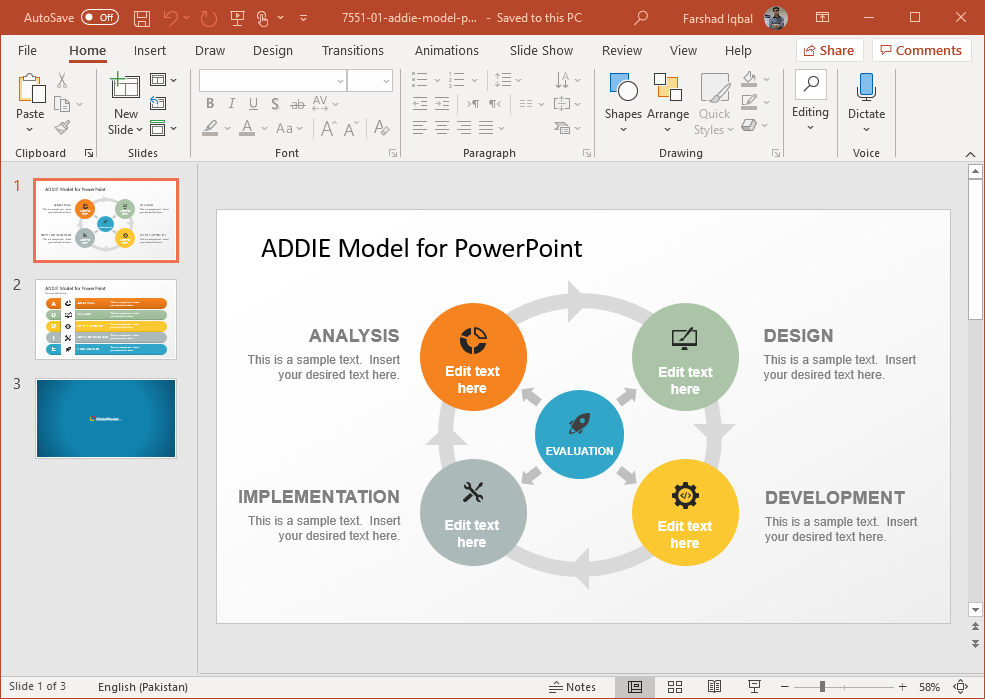This screenshot has width=985, height=699.
Task: Open the Arrange dropdown menu
Action: point(667,100)
